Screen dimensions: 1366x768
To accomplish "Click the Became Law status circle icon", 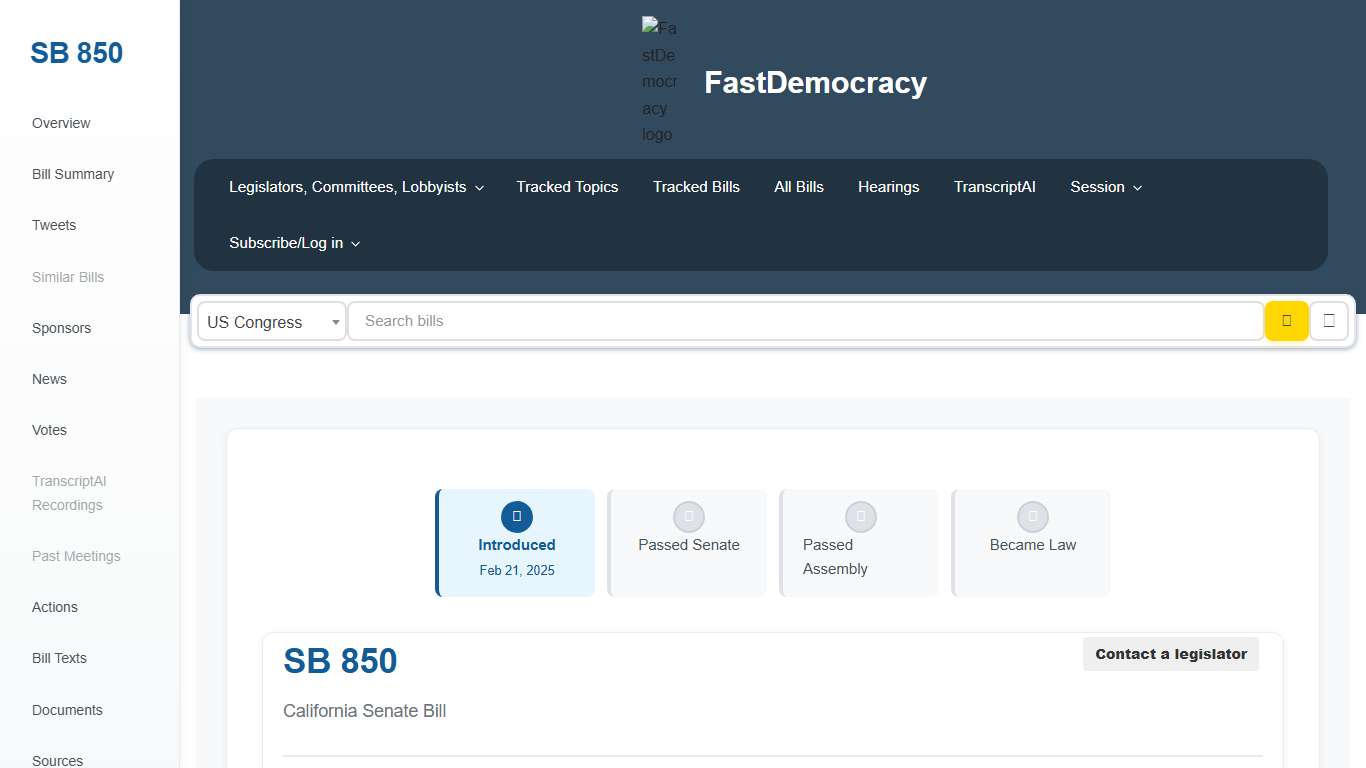I will pos(1032,517).
